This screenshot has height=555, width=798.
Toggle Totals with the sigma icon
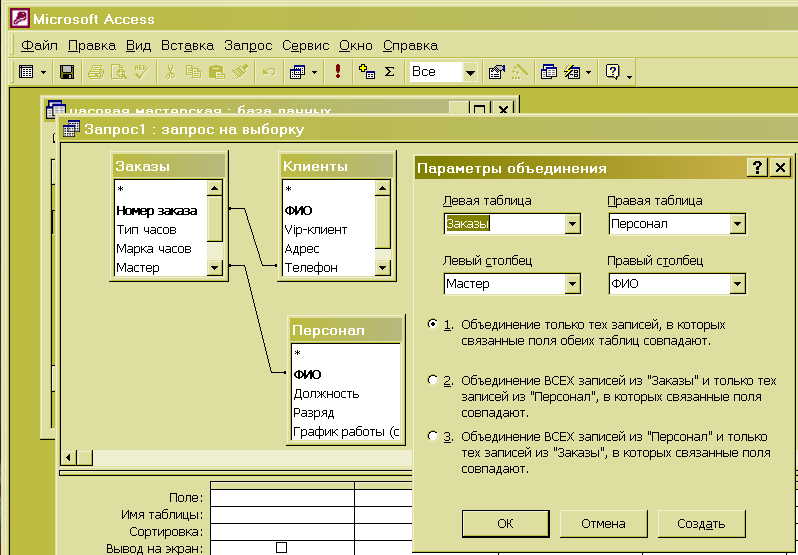[389, 72]
